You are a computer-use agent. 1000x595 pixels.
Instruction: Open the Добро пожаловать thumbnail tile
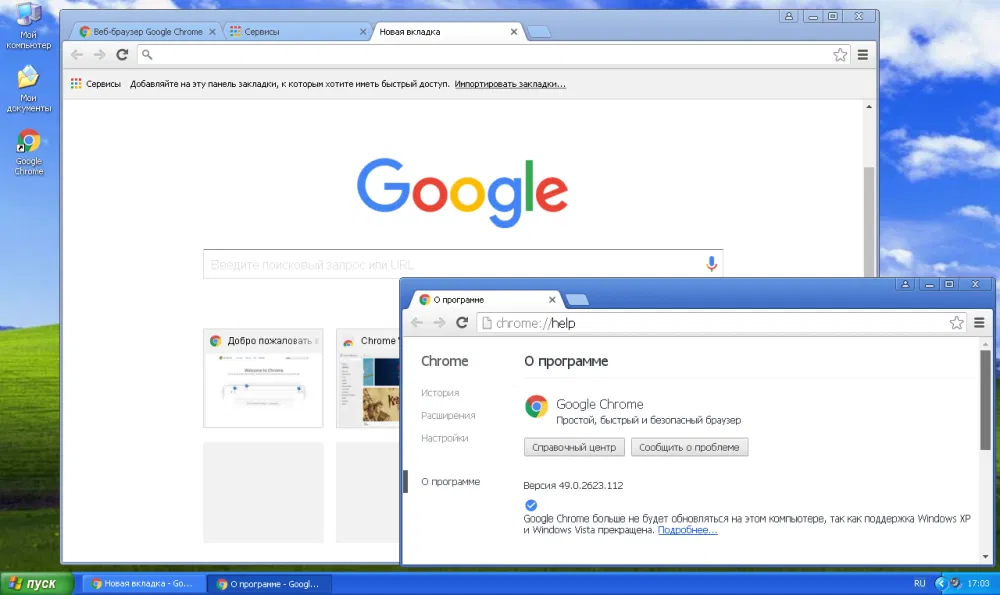coord(263,378)
